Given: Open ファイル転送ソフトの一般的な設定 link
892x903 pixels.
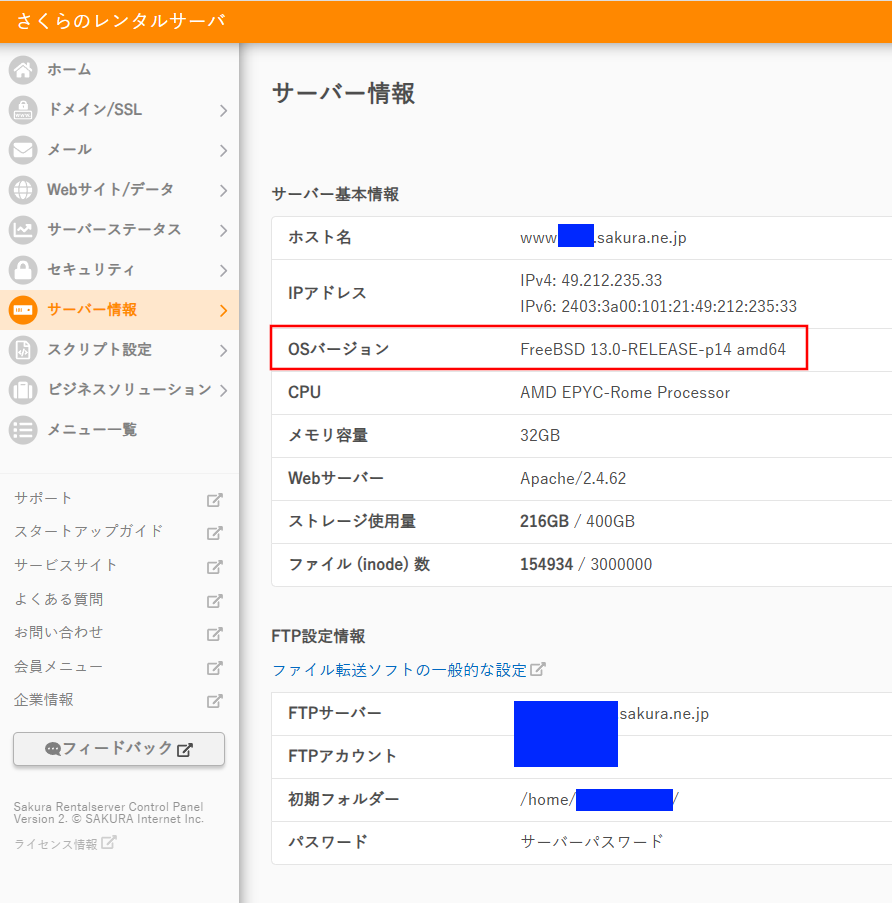Looking at the screenshot, I should pos(399,670).
